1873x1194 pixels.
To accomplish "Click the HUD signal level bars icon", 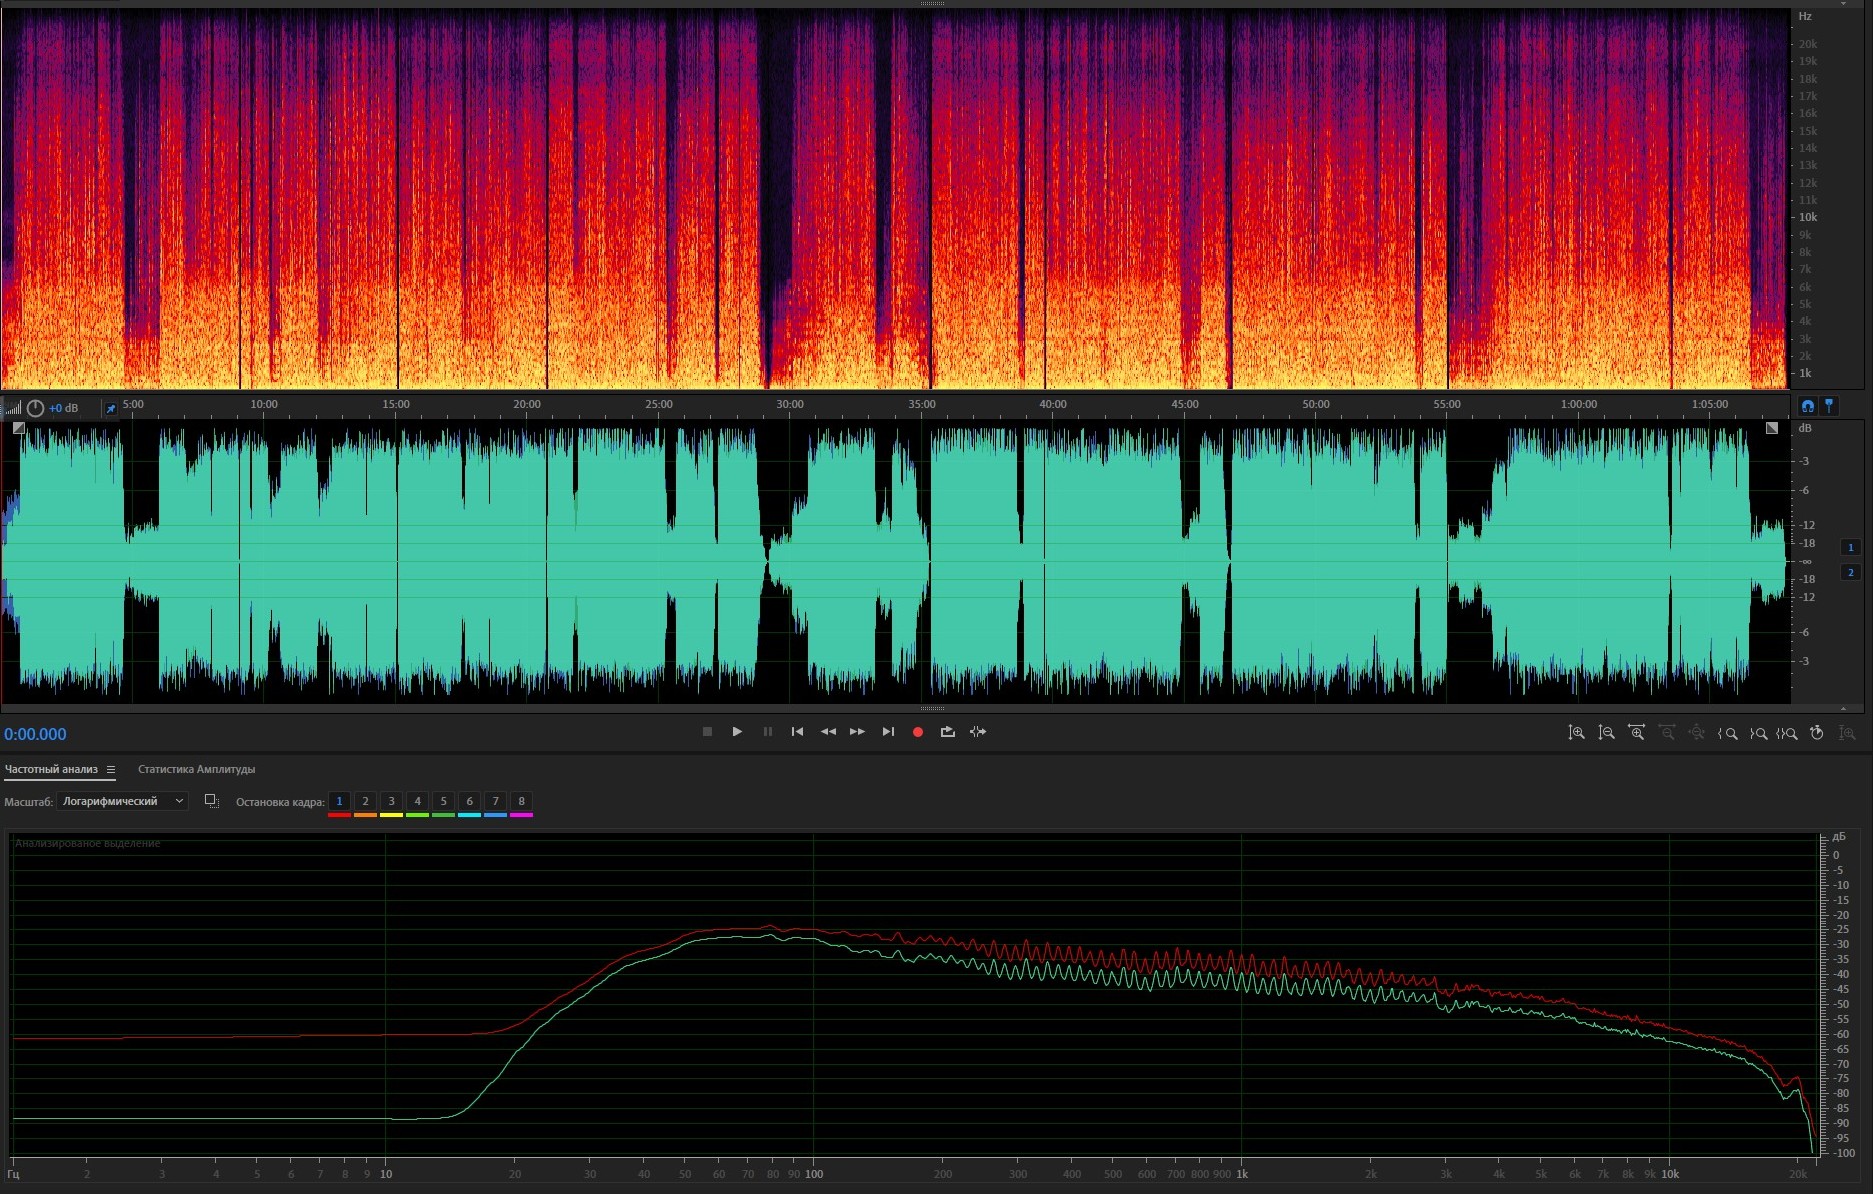I will [13, 408].
